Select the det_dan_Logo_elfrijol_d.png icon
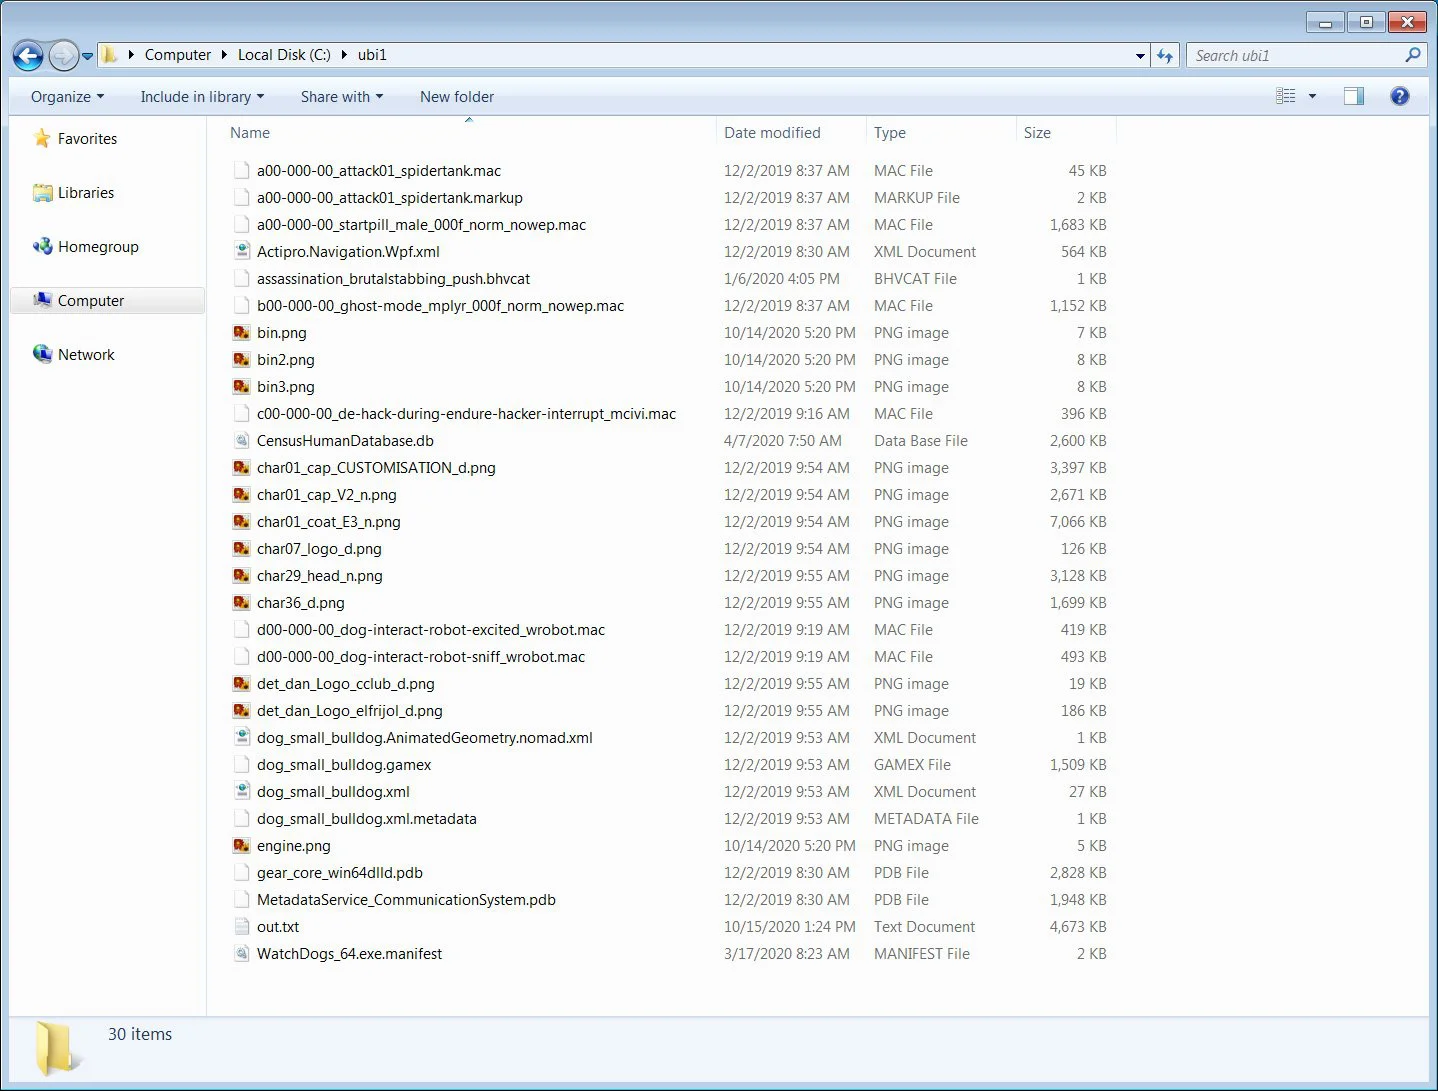This screenshot has width=1438, height=1091. 241,711
